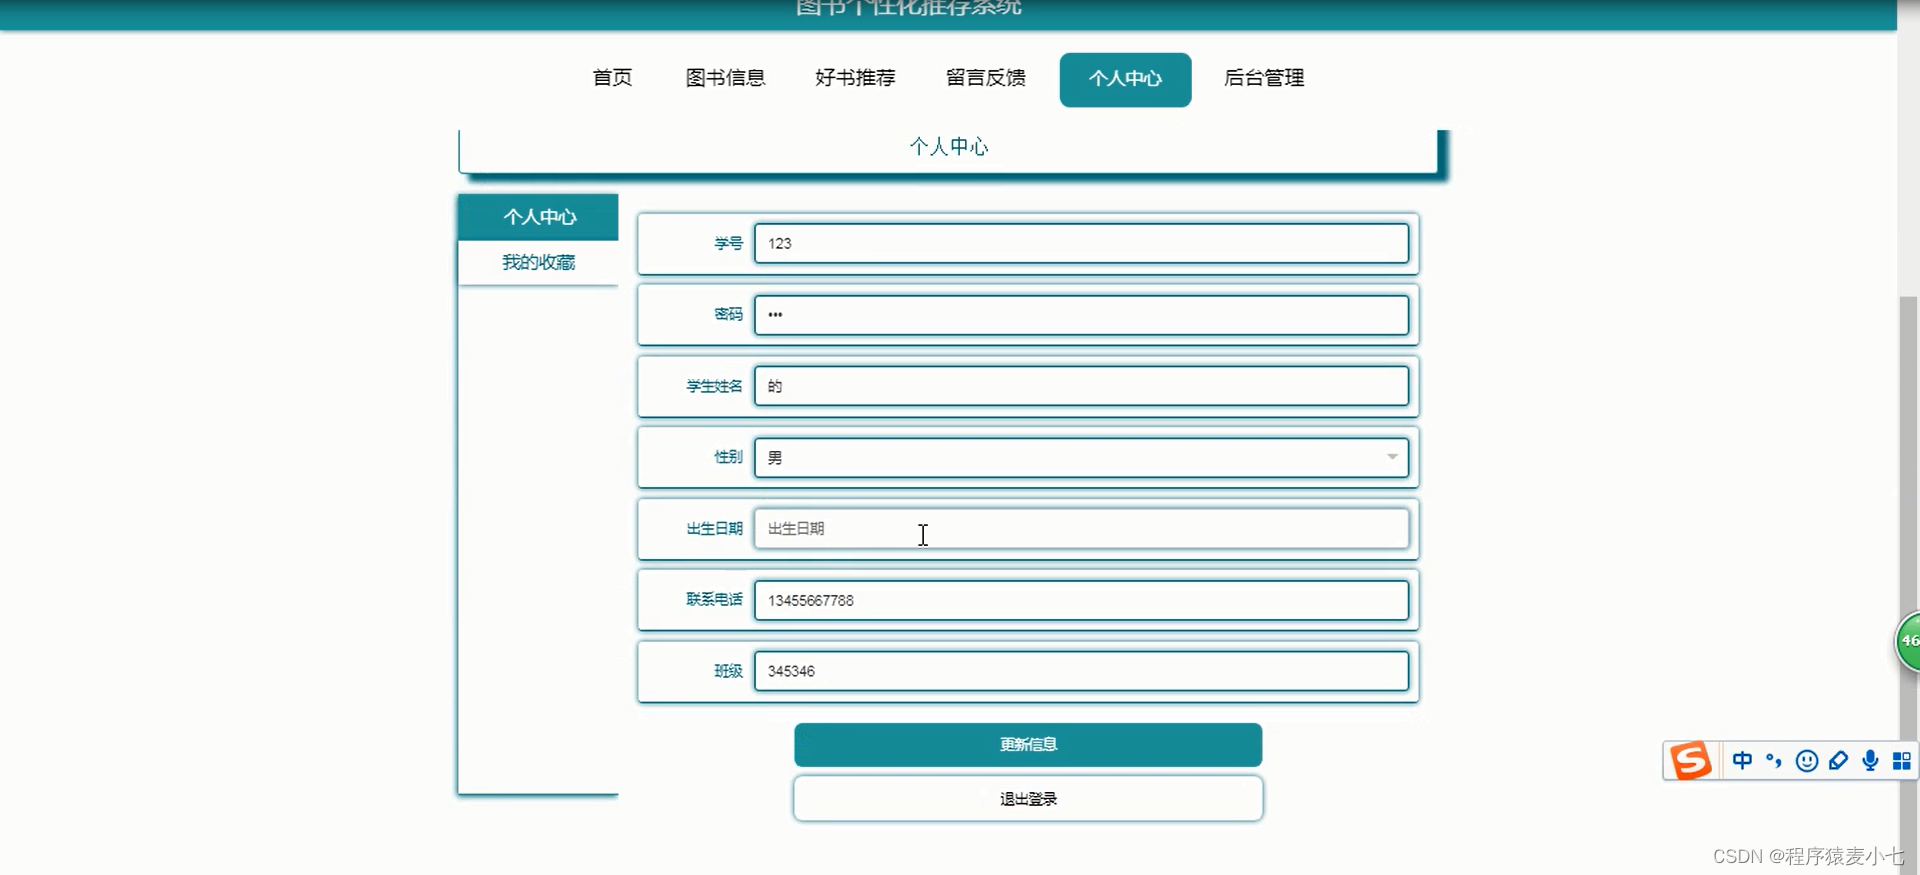Click the Sogou skin pen icon
1920x875 pixels.
(1838, 761)
